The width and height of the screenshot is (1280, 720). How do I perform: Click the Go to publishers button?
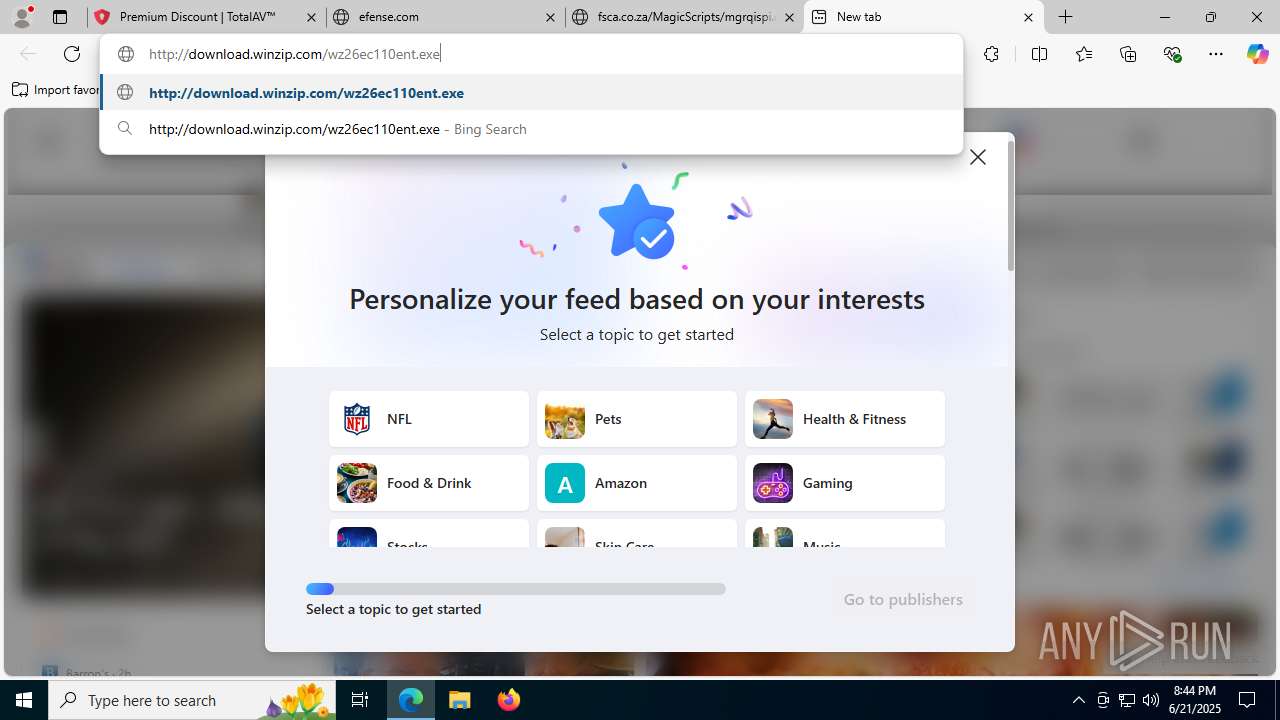click(x=903, y=600)
